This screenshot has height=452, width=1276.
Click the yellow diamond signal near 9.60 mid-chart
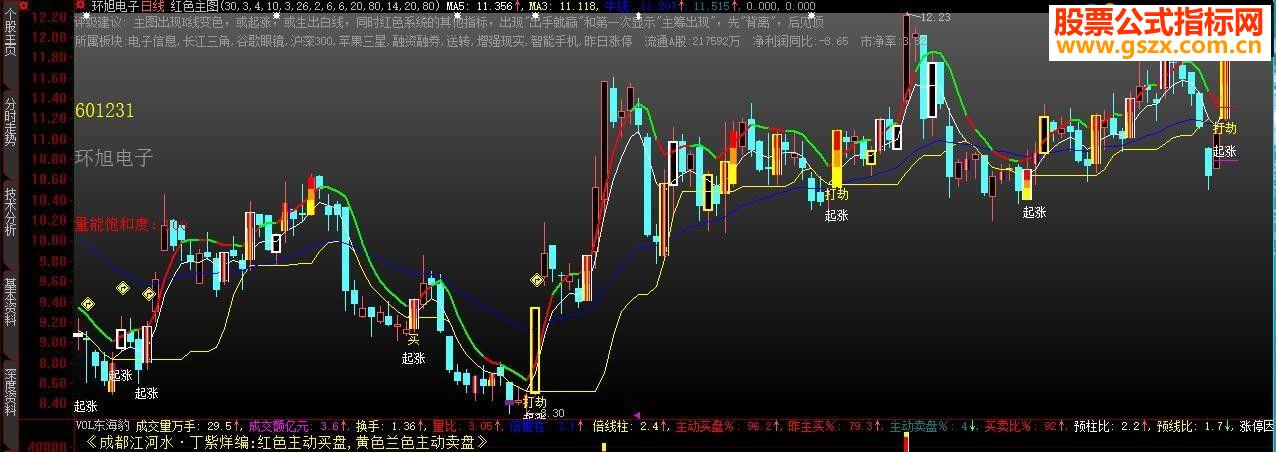point(537,281)
